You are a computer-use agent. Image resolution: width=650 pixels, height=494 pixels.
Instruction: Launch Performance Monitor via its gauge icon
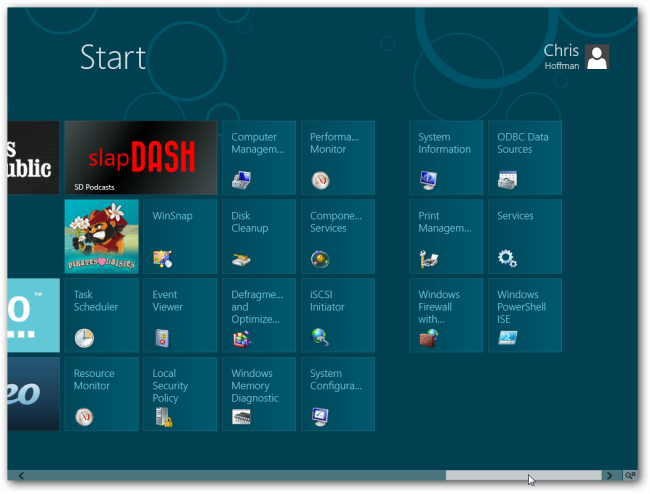click(320, 180)
